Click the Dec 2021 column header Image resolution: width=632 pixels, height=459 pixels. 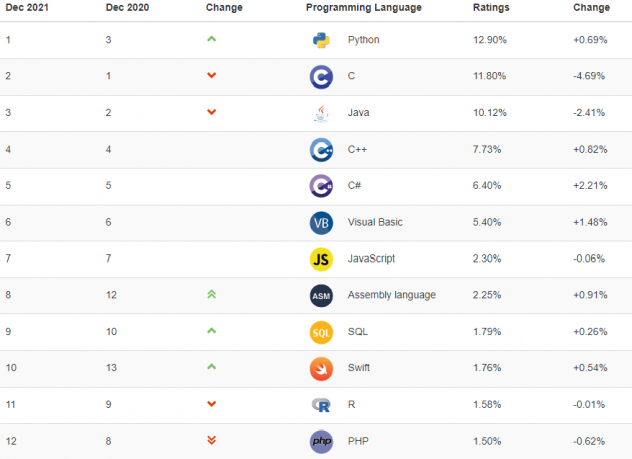[26, 8]
